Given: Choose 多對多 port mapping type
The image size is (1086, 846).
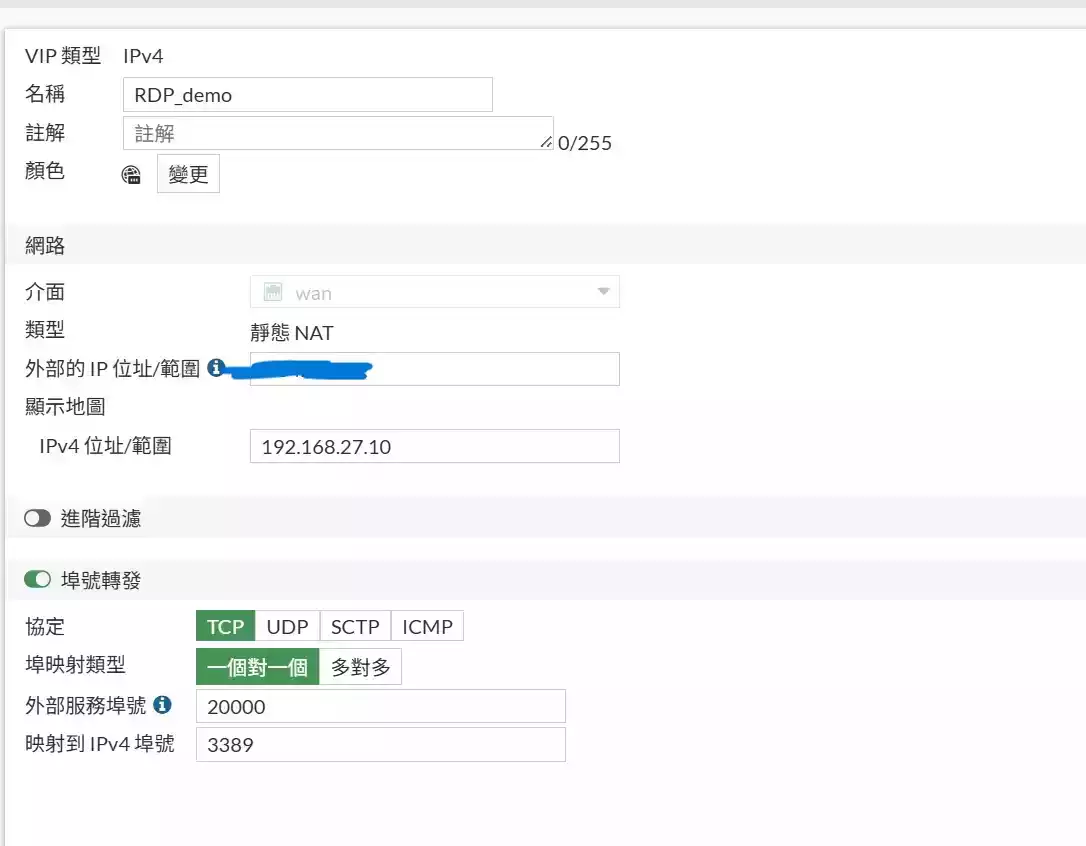Looking at the screenshot, I should 360,667.
